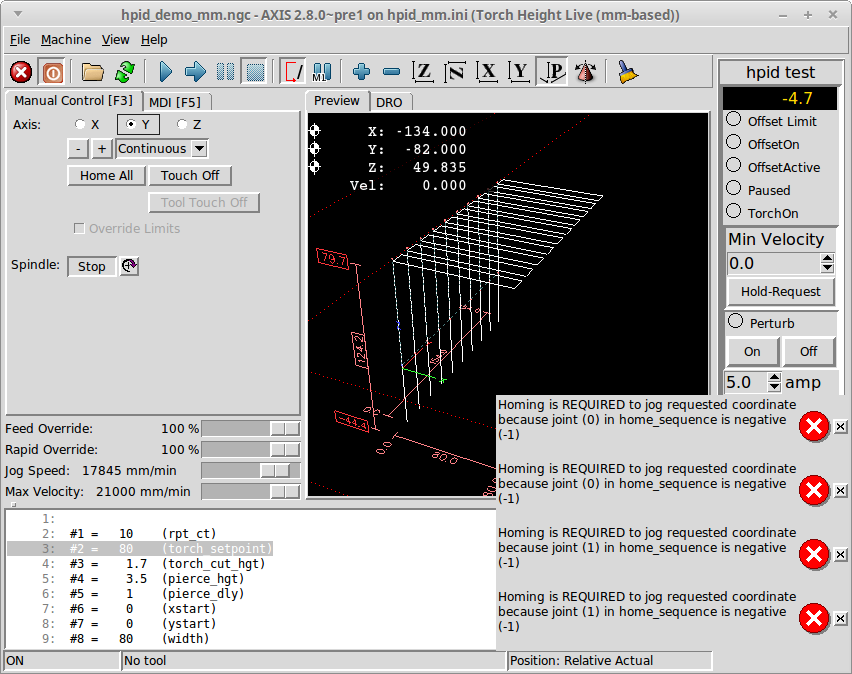Increase Min Velocity with up arrow
Image resolution: width=852 pixels, height=674 pixels.
coord(827,258)
